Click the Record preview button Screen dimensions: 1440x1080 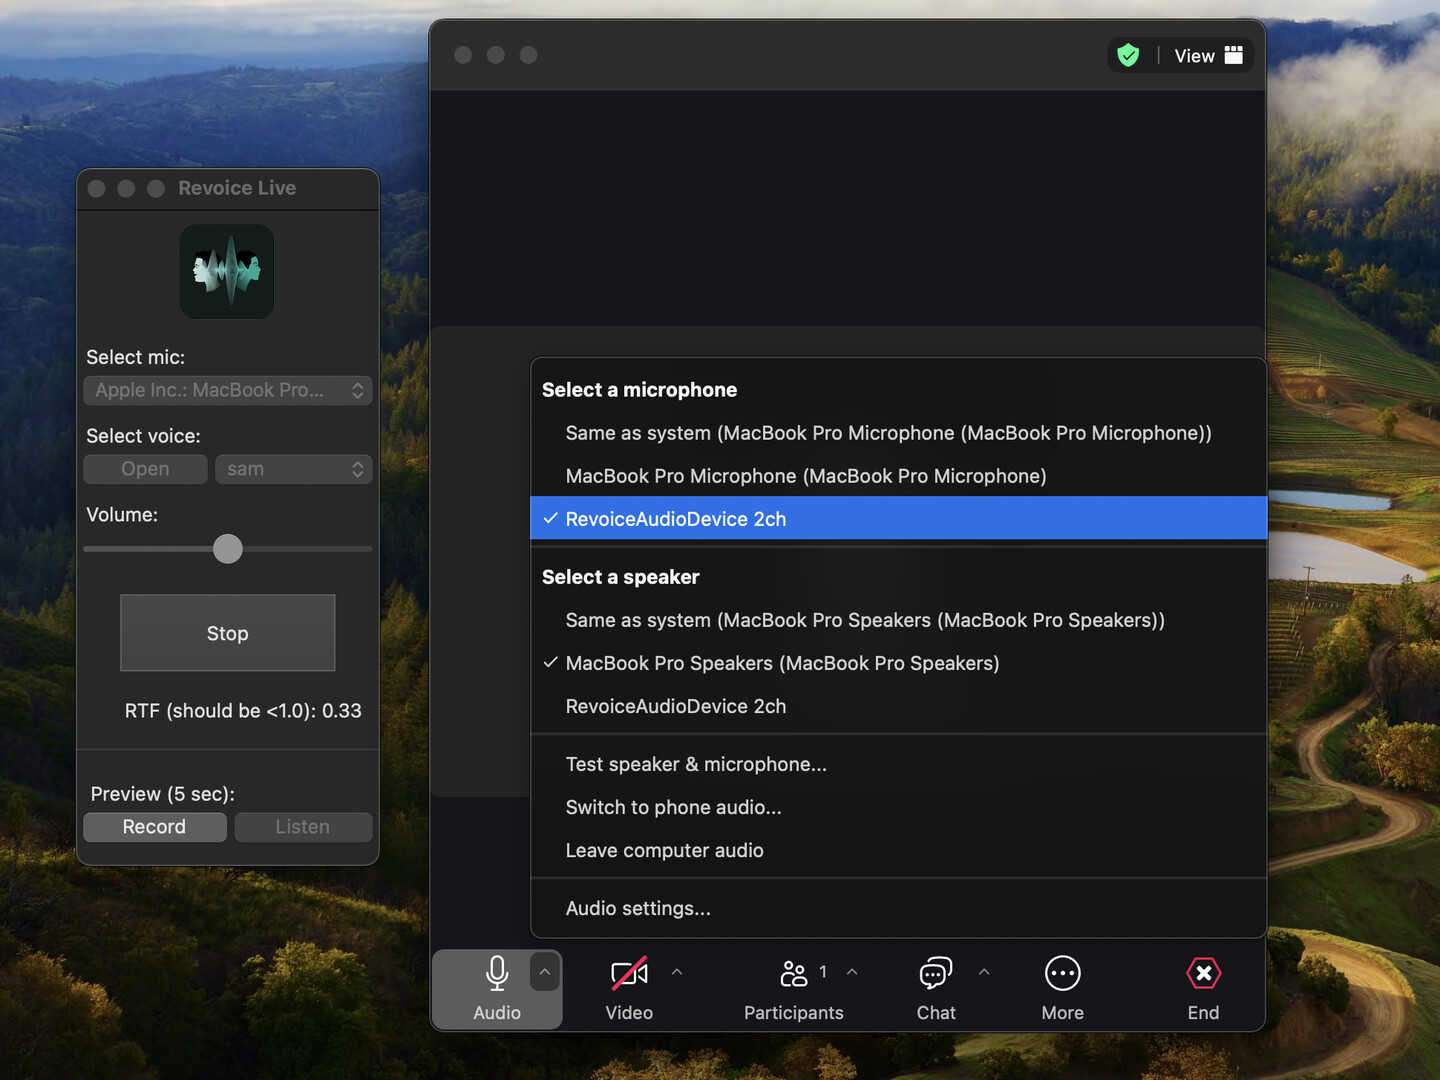point(155,827)
